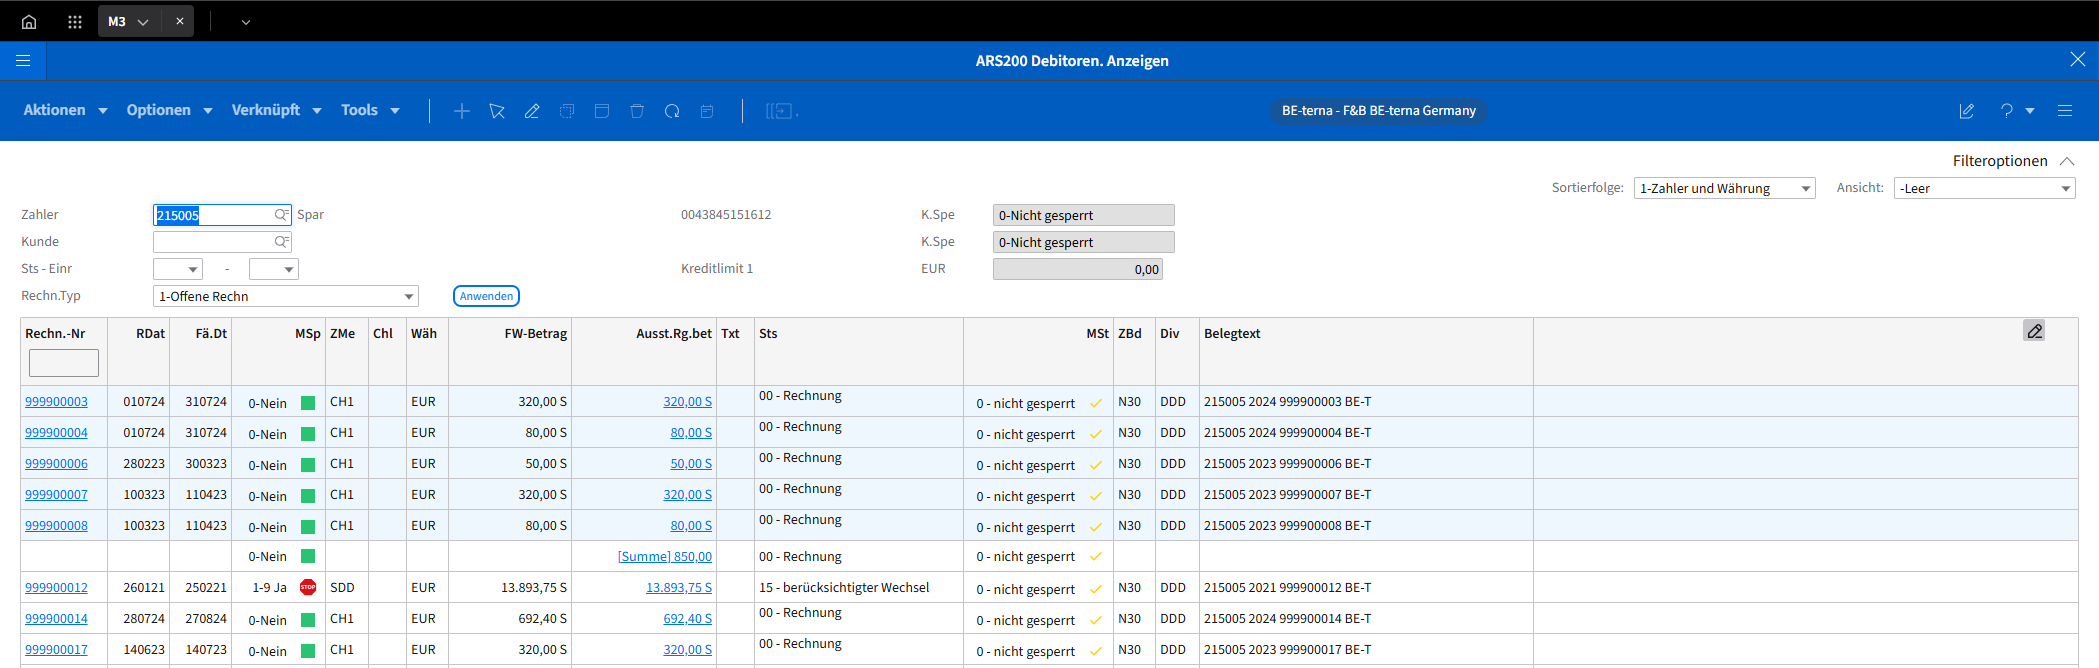Close the M3 tab
The image size is (2099, 668).
coord(180,21)
